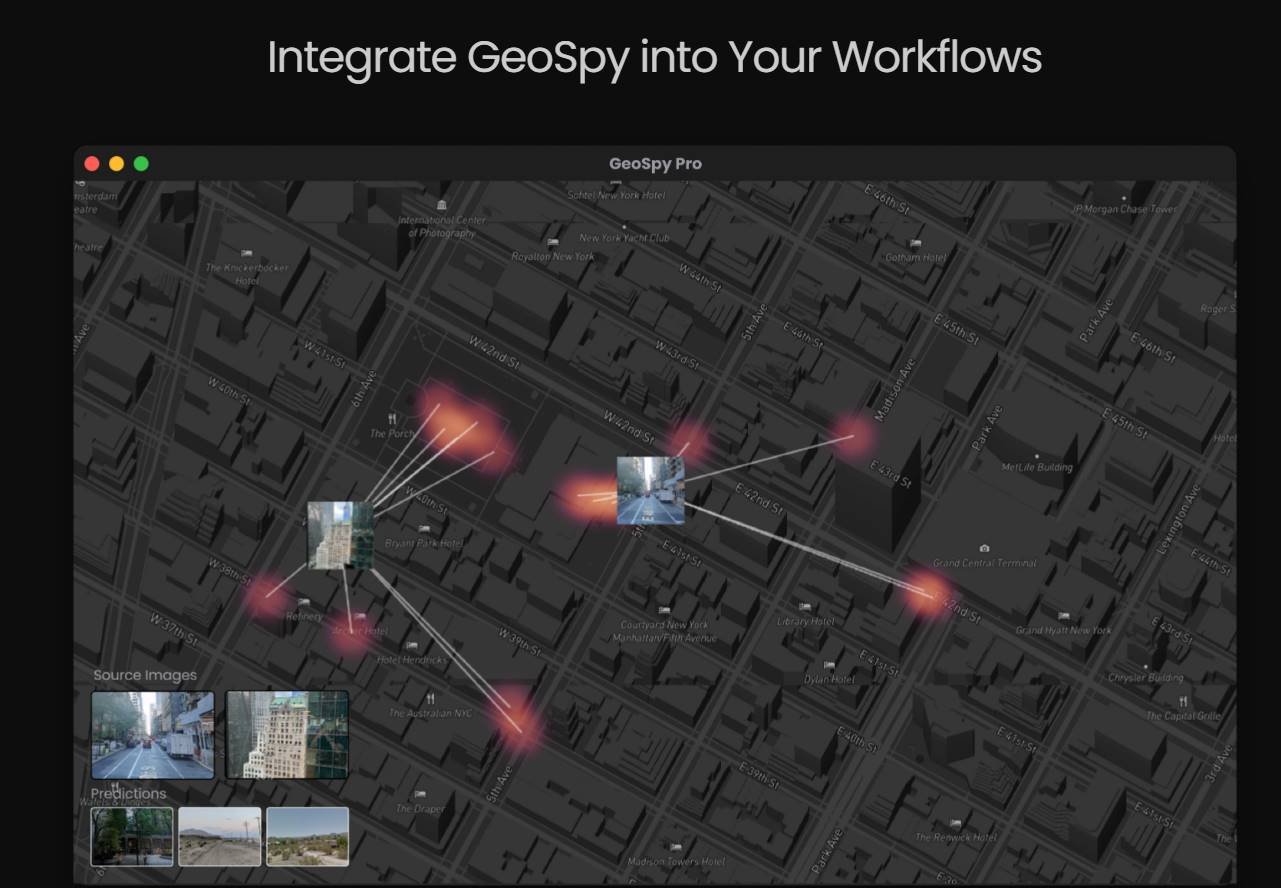
Task: Select The Capital Grille restaurant icon
Action: point(1183,701)
